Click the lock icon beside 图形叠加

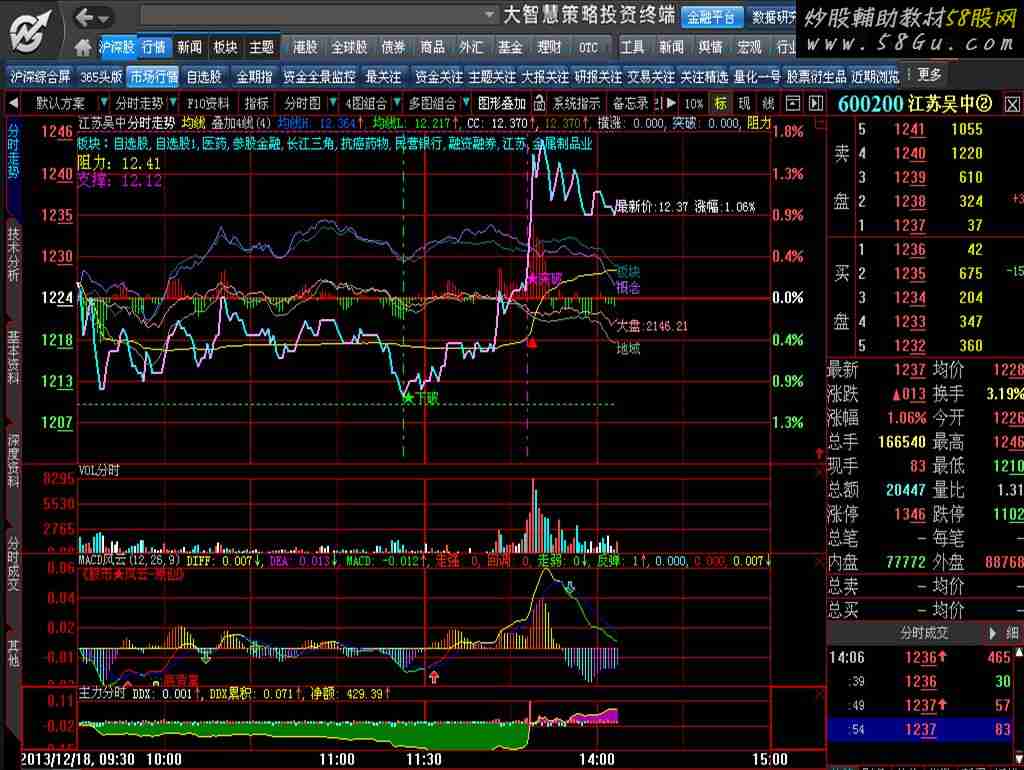pyautogui.click(x=539, y=103)
